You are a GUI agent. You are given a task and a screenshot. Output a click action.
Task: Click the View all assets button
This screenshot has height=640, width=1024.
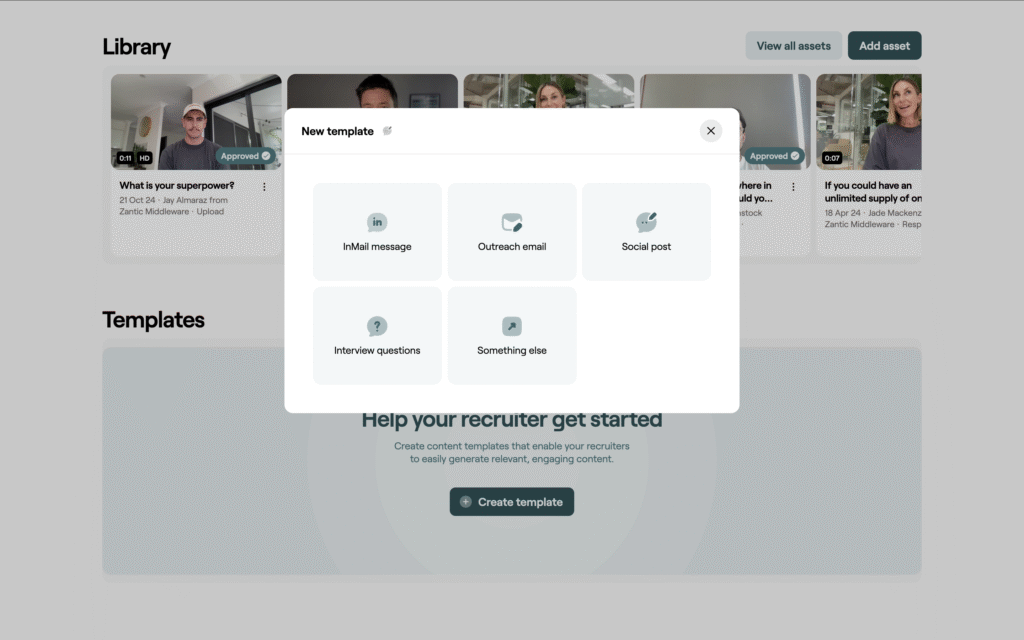pos(793,46)
